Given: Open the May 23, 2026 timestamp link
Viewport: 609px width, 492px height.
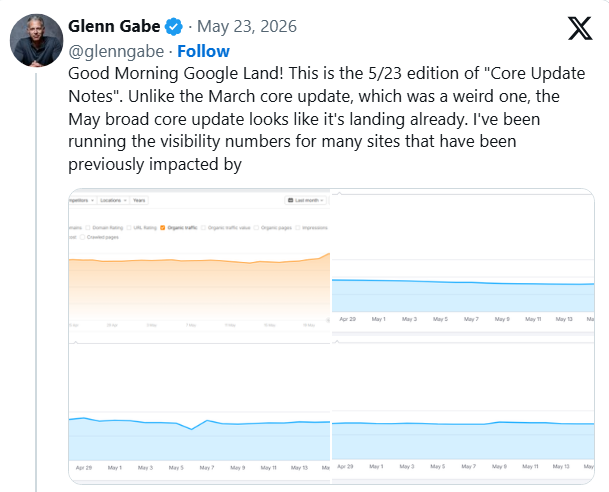Looking at the screenshot, I should click(x=247, y=26).
